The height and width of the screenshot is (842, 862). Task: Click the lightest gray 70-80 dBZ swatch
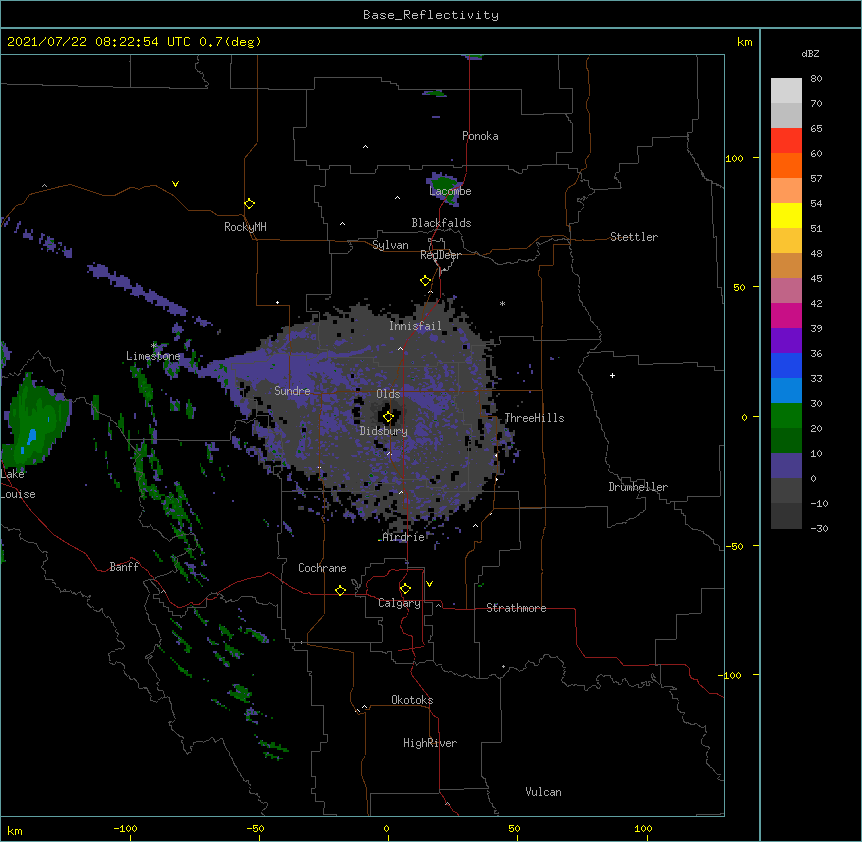(x=786, y=91)
